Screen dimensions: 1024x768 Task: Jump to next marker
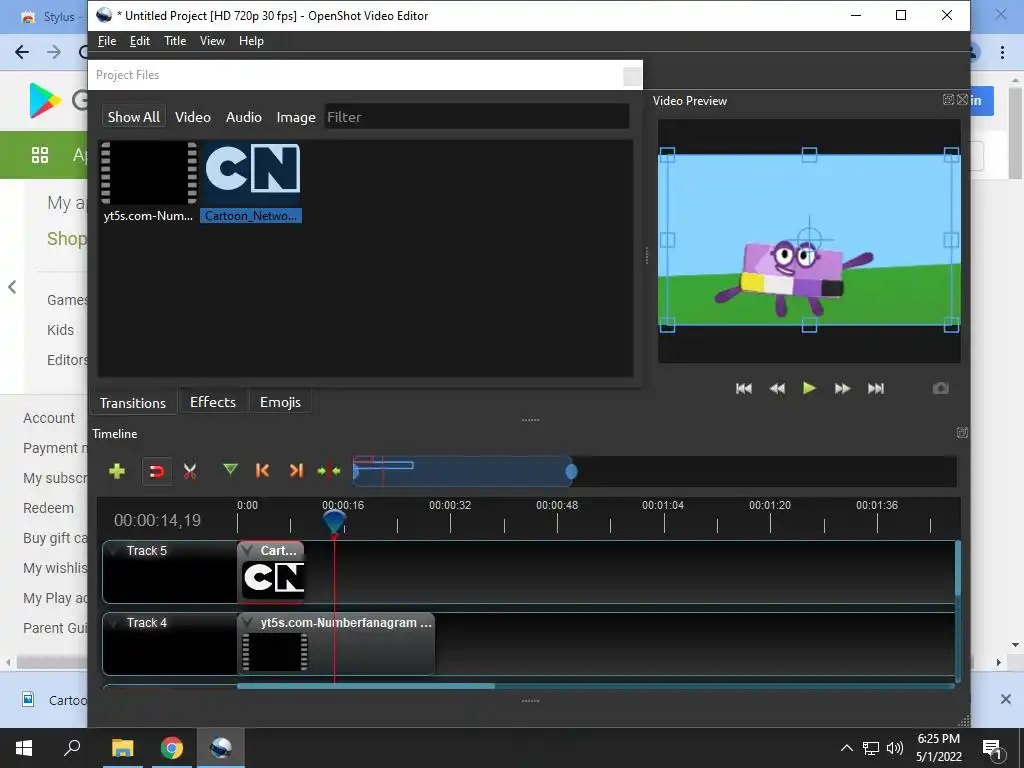point(296,470)
